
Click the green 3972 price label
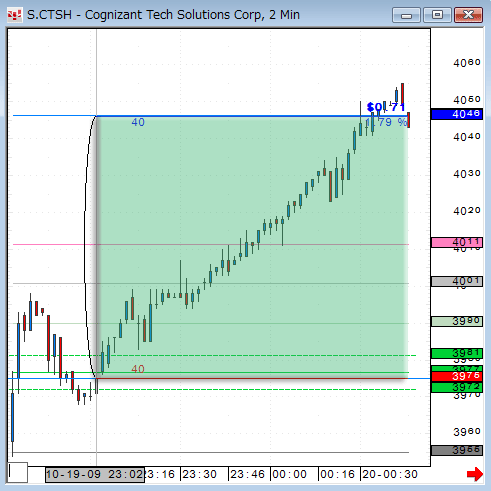(x=457, y=387)
